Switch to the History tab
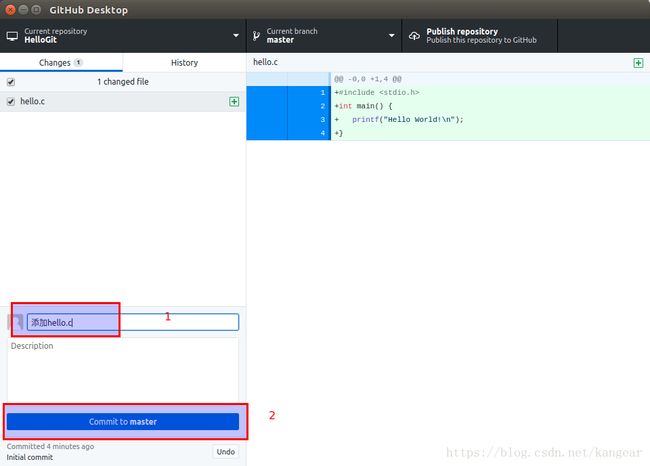This screenshot has width=650, height=466. [184, 63]
